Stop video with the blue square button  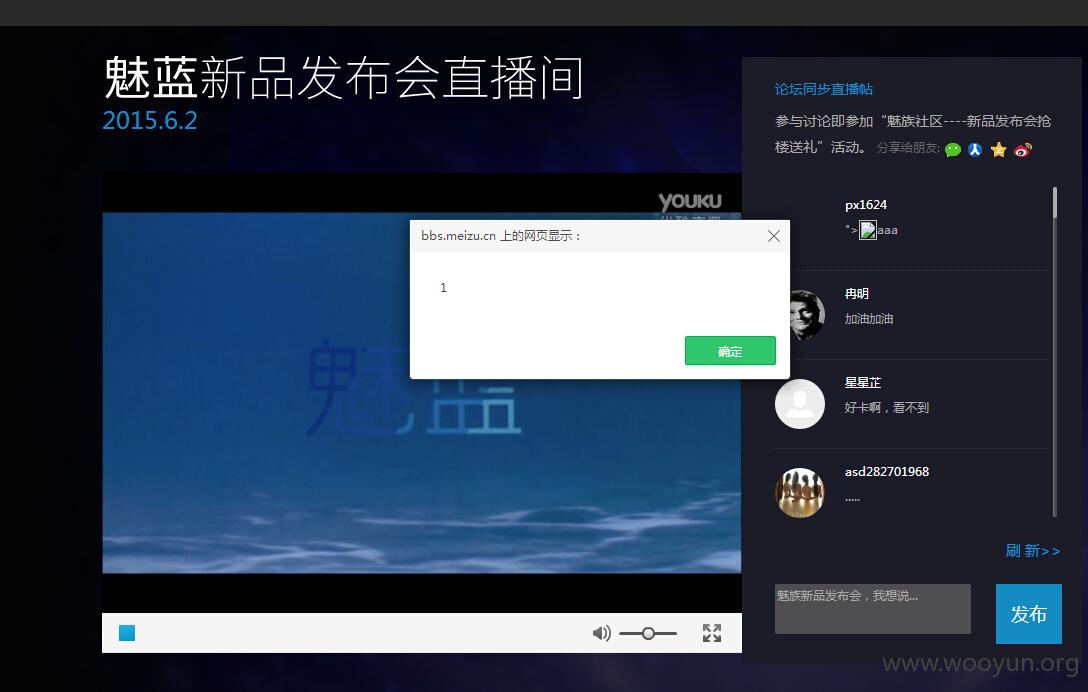click(x=127, y=633)
